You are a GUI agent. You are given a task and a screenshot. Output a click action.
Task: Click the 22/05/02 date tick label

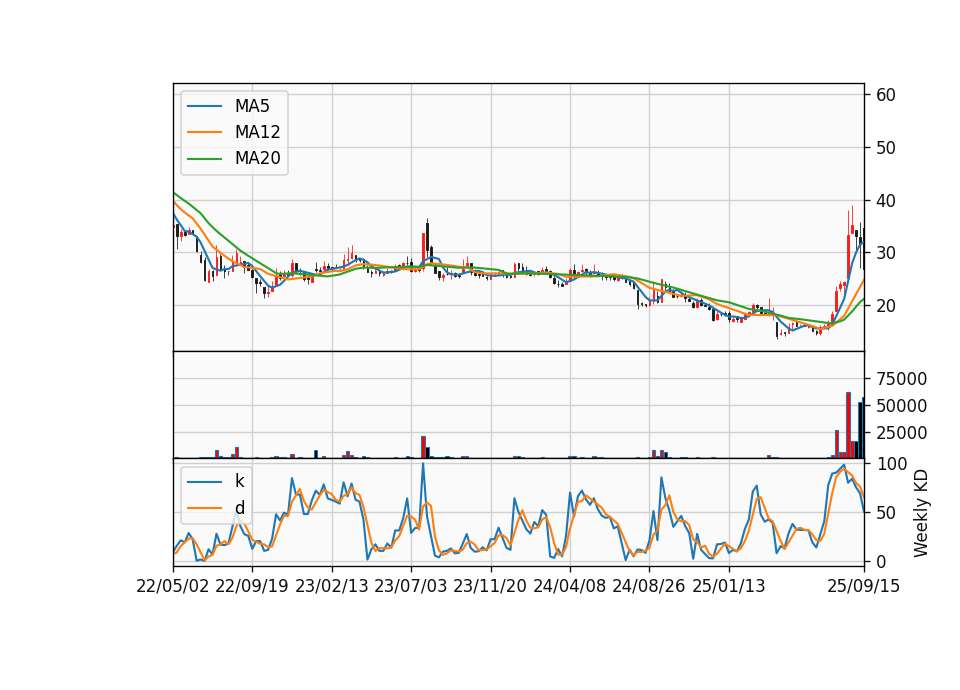[173, 586]
